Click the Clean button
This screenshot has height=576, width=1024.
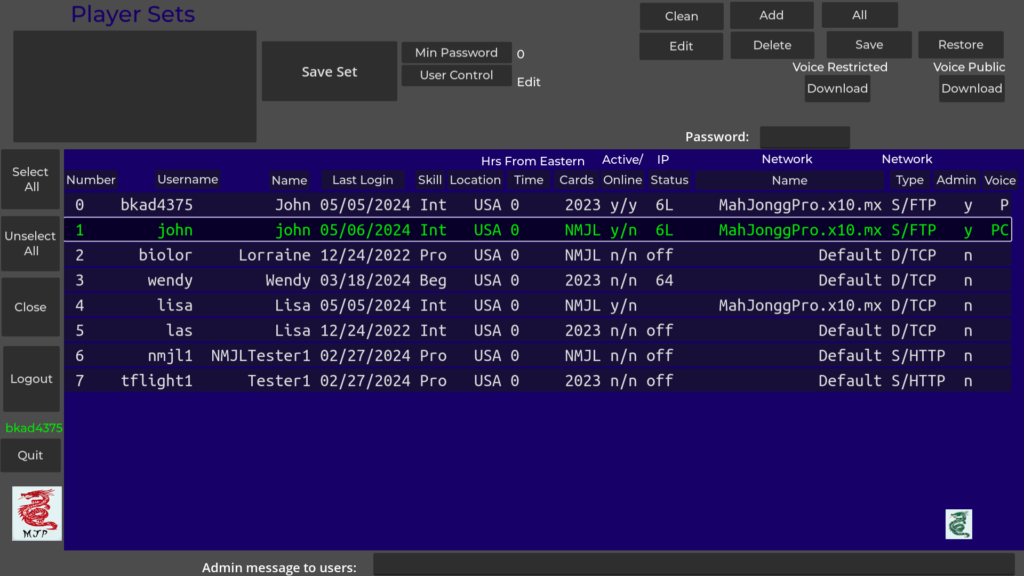(681, 17)
